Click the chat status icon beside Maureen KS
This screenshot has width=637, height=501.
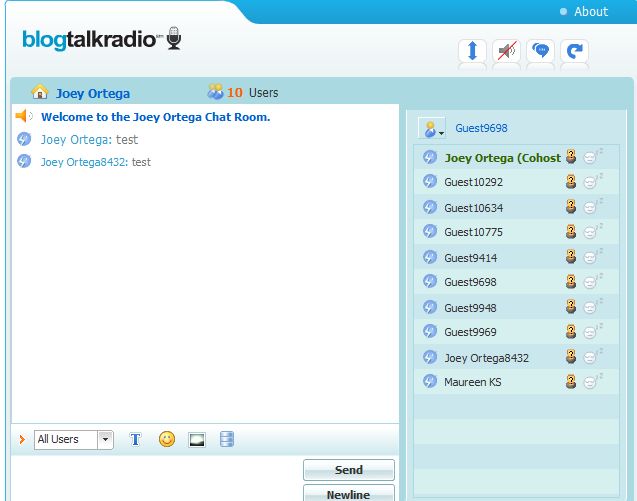[429, 381]
